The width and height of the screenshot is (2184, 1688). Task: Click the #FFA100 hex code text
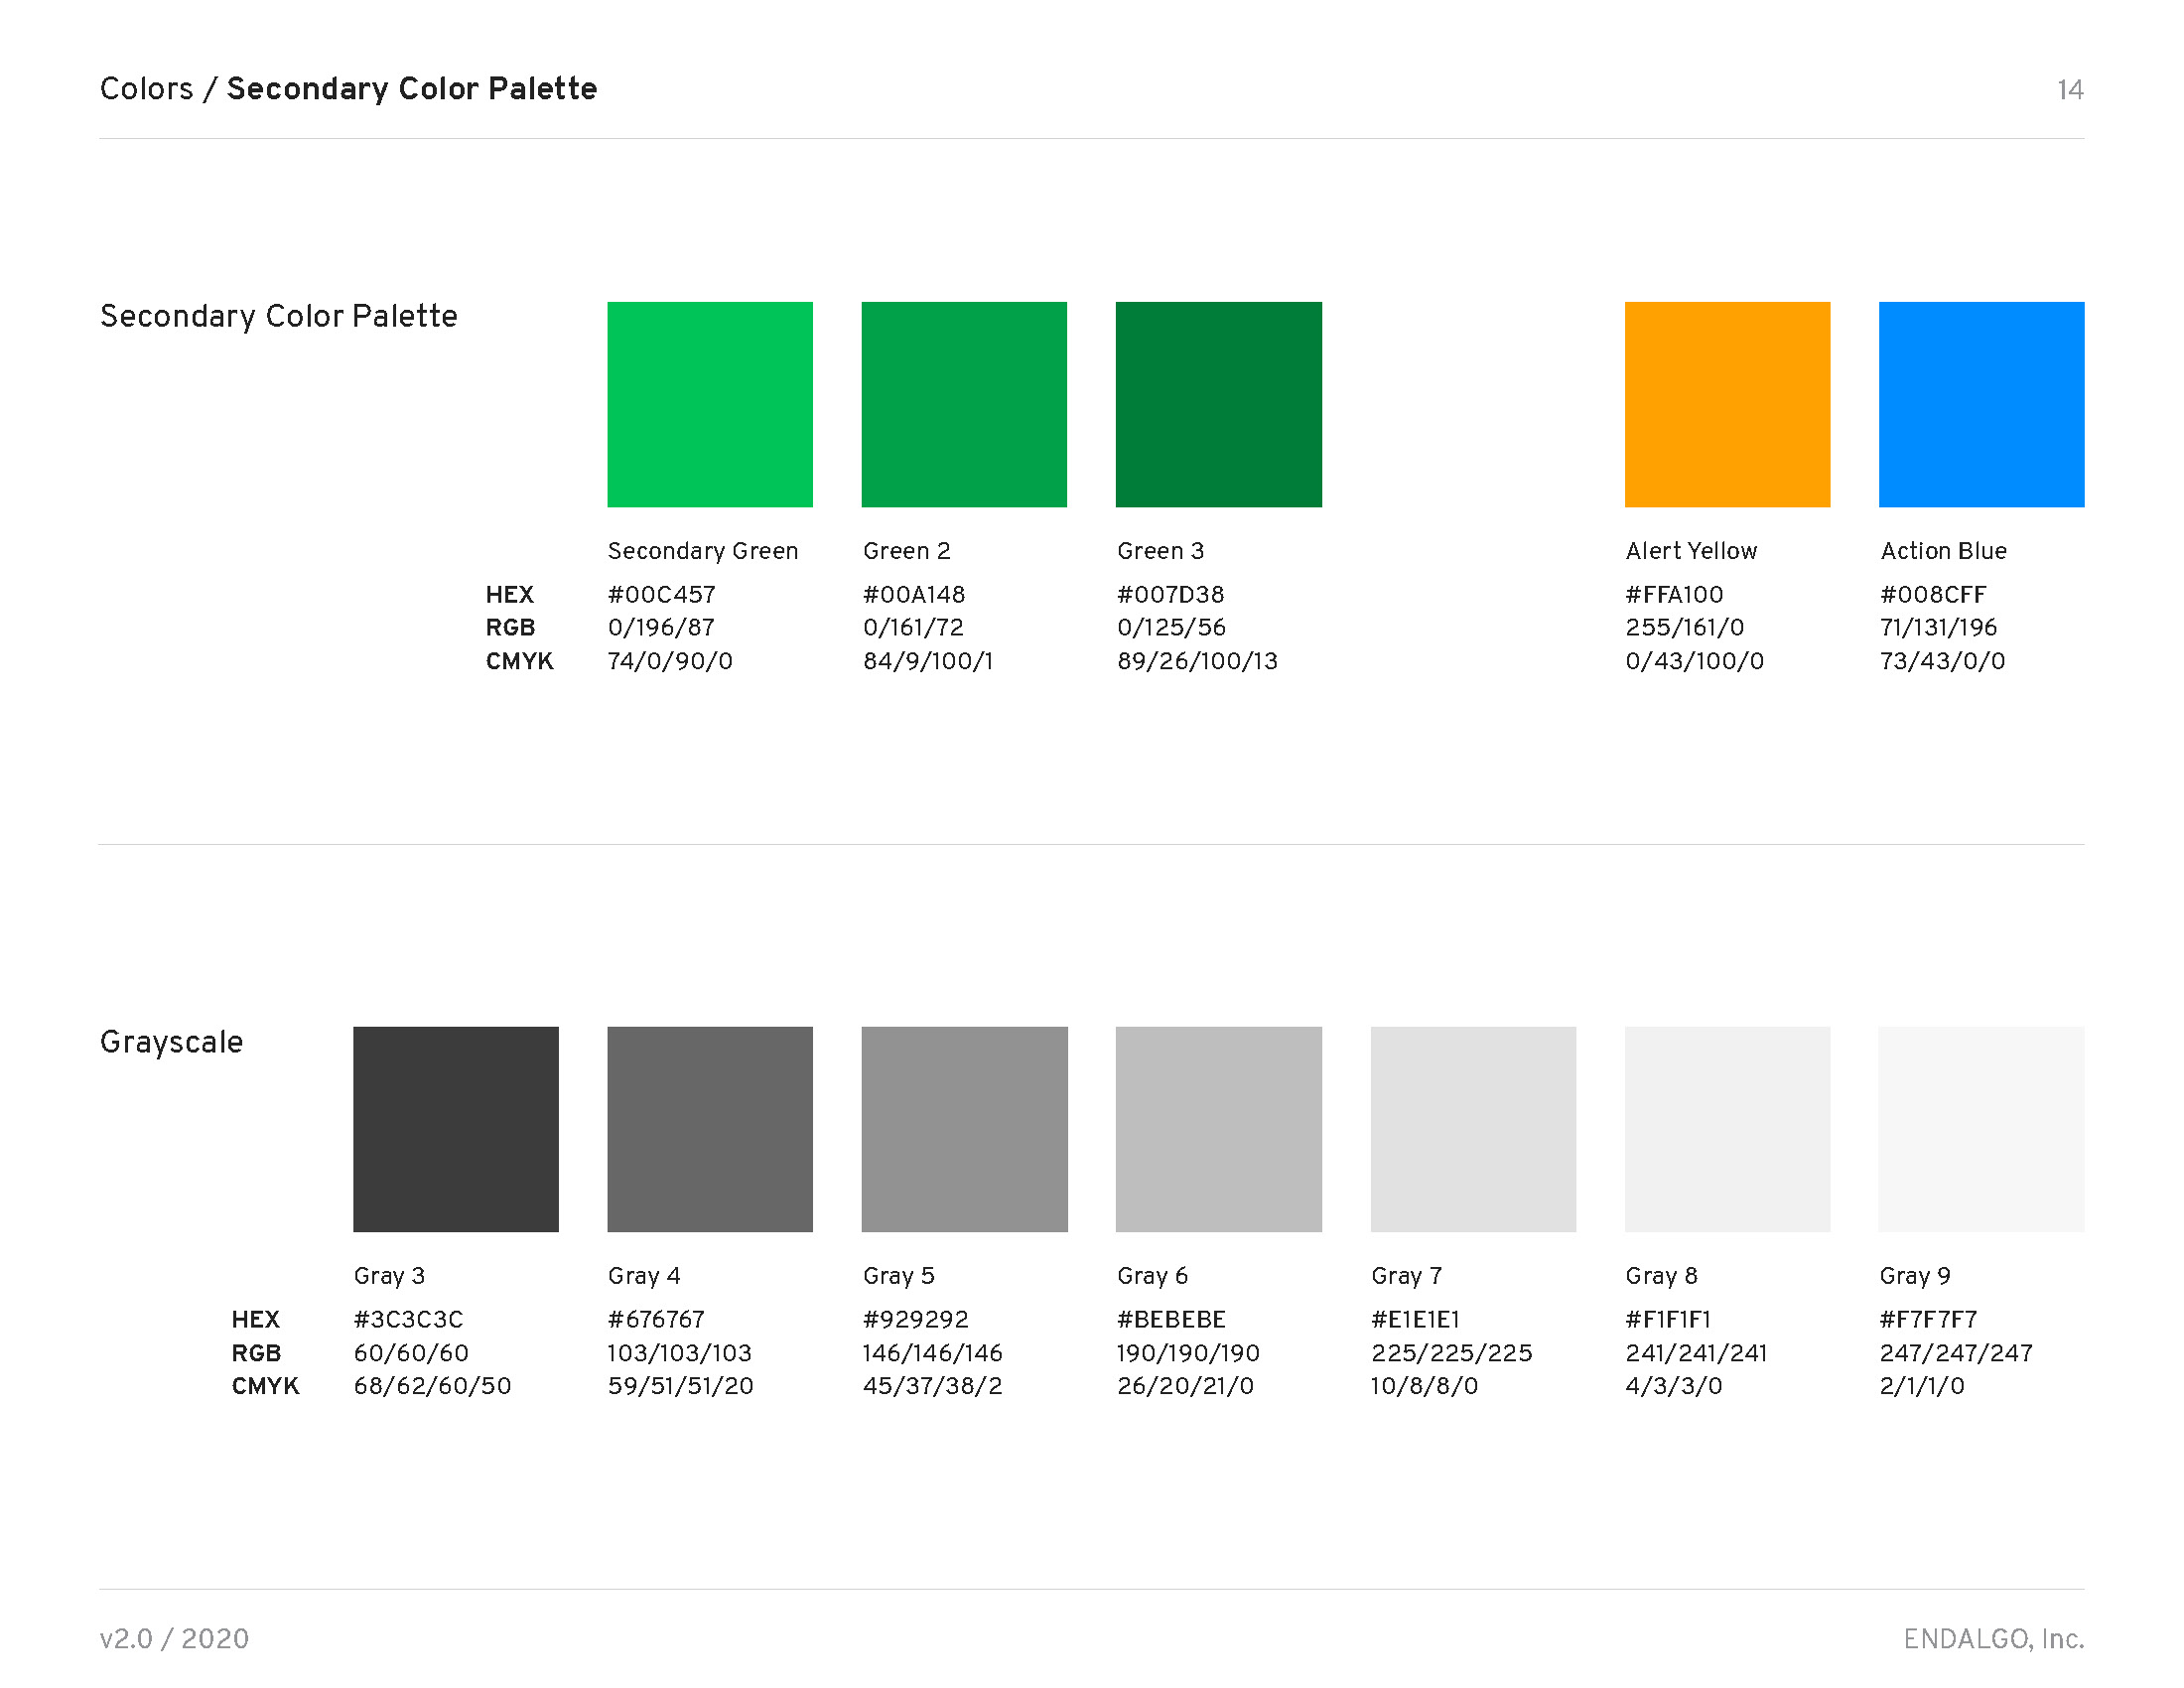pyautogui.click(x=1673, y=594)
